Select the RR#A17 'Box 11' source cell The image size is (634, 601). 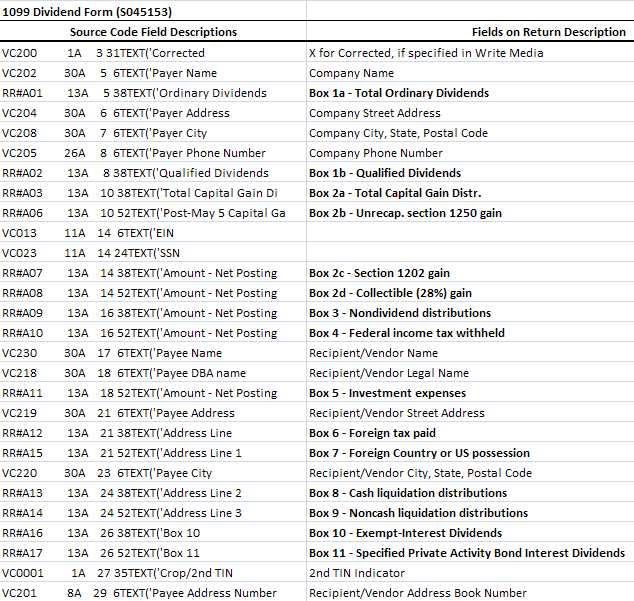click(x=153, y=553)
